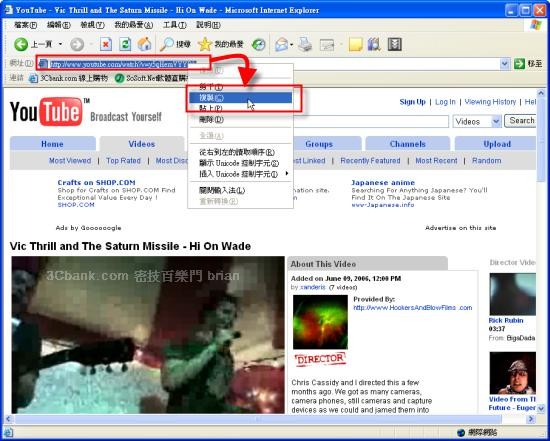
Task: Click the Mail envelope toolbar icon
Action: 282,45
